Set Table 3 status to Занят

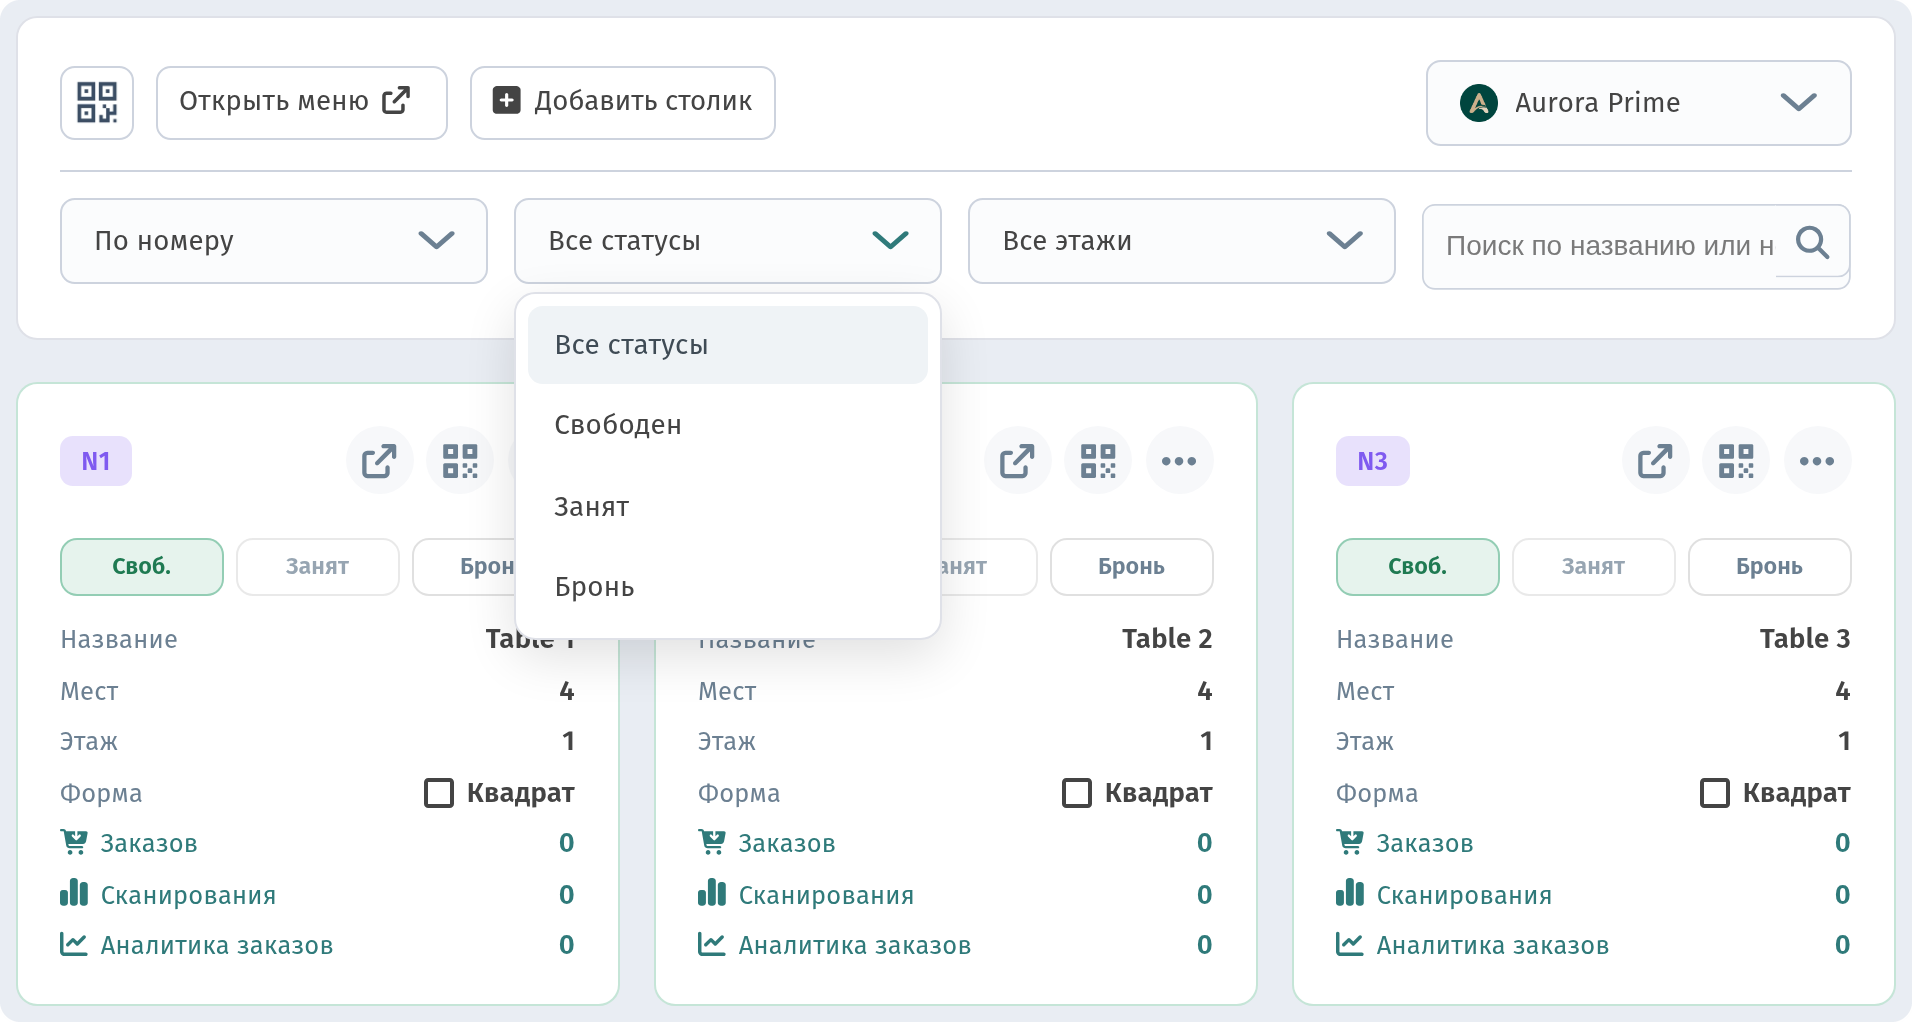click(x=1593, y=567)
